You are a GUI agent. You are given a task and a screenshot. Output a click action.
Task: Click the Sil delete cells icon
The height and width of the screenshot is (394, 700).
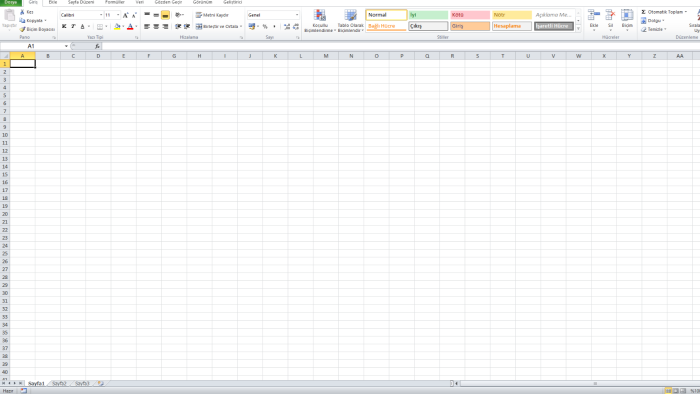610,16
